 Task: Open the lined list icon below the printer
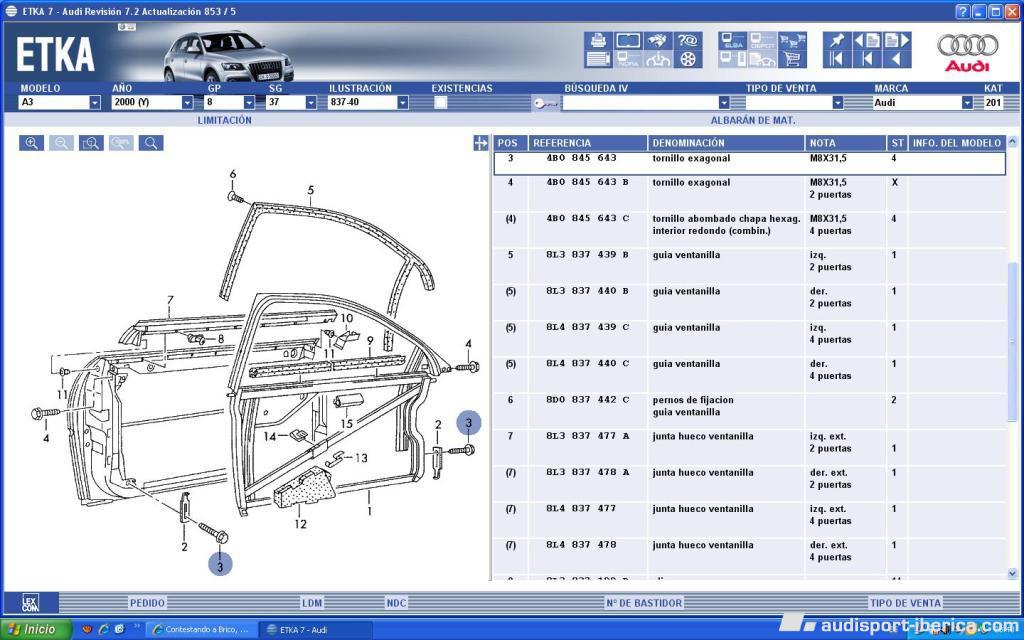[x=598, y=59]
